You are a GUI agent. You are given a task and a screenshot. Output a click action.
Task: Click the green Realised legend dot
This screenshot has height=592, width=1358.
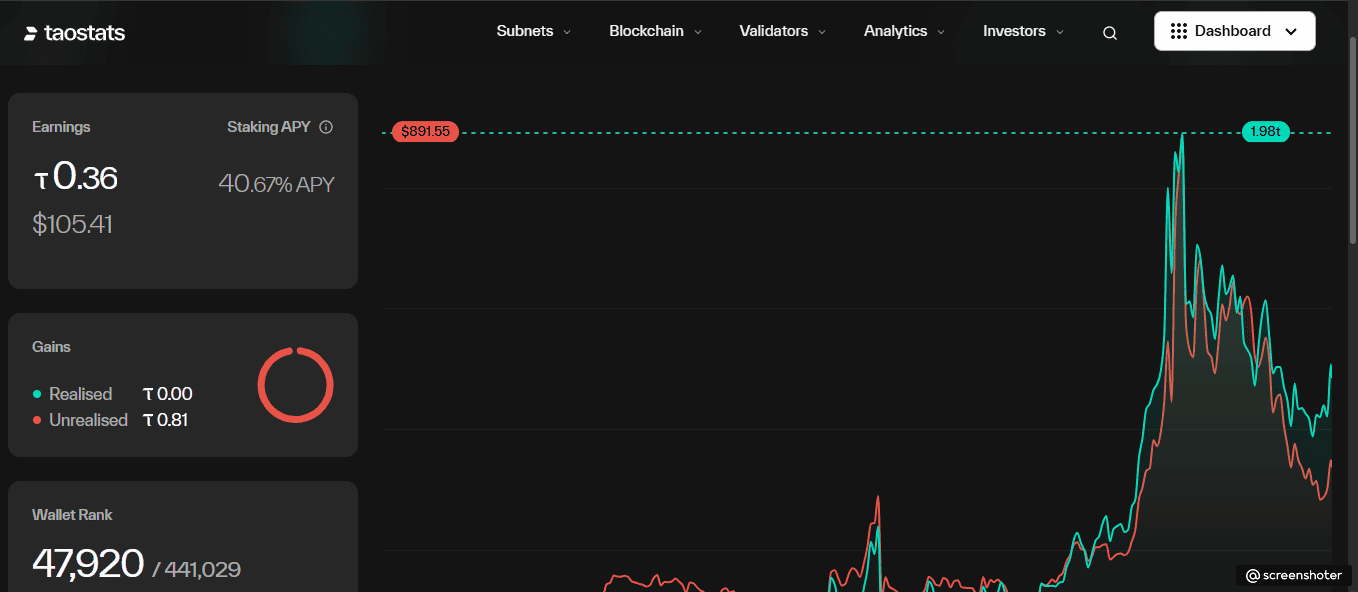pos(37,394)
